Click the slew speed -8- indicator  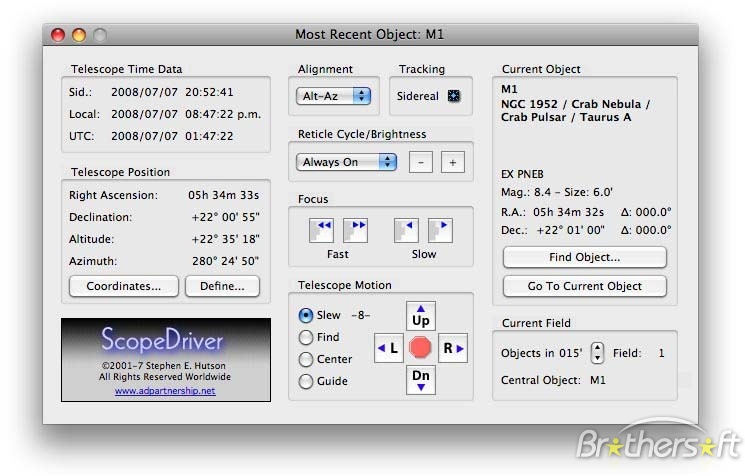pos(361,315)
